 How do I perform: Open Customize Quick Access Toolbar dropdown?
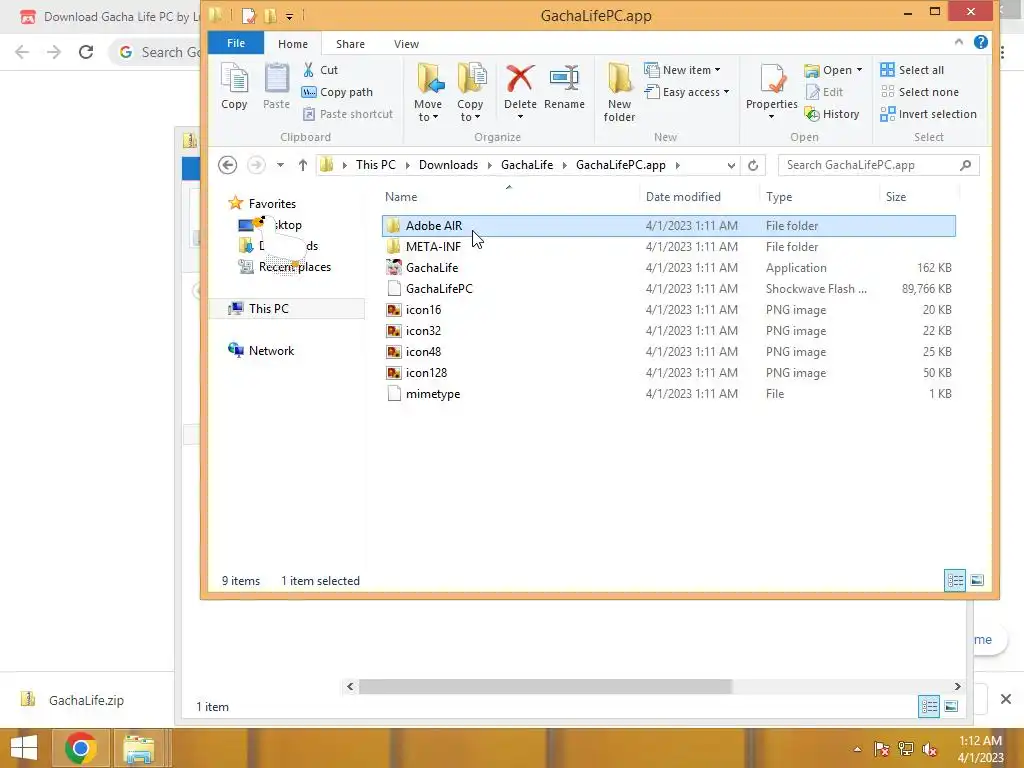tap(289, 16)
